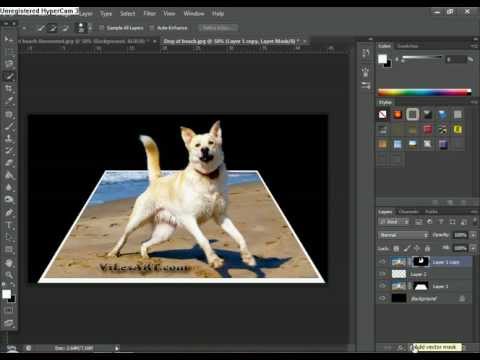Select the Path Selection tool
Screen dimensions: 480x360
click(x=9, y=237)
